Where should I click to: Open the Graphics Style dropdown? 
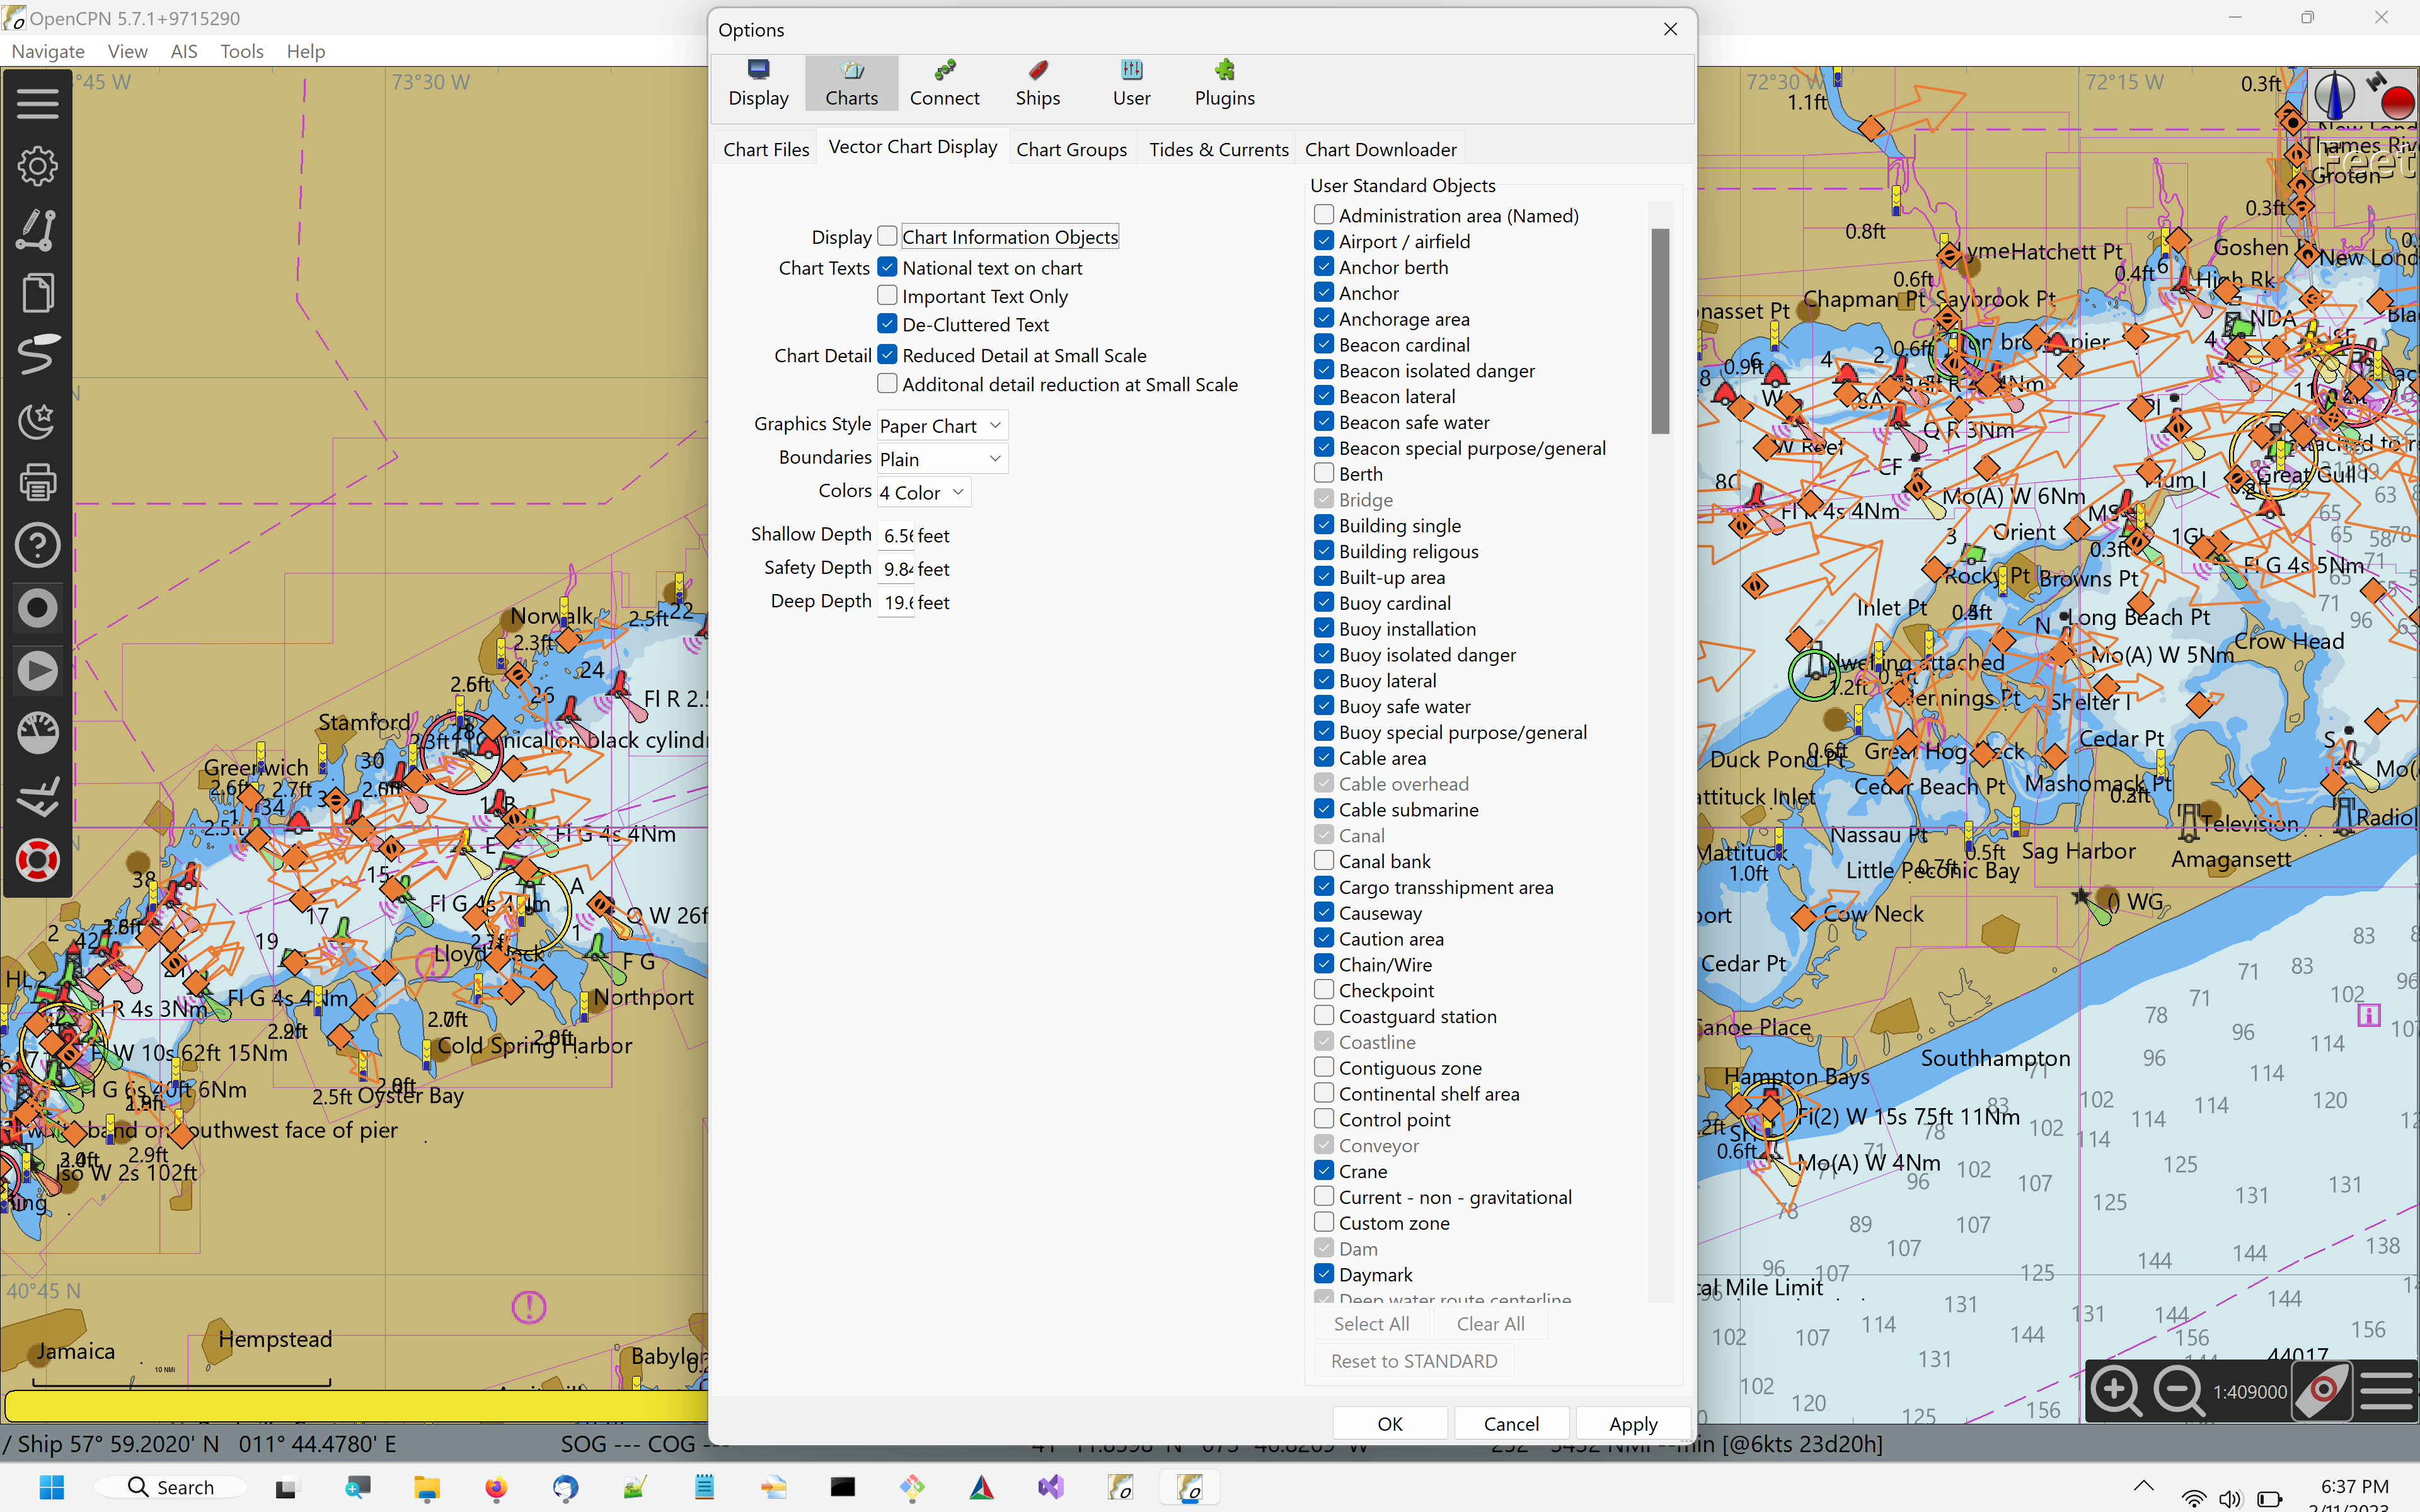click(x=940, y=424)
